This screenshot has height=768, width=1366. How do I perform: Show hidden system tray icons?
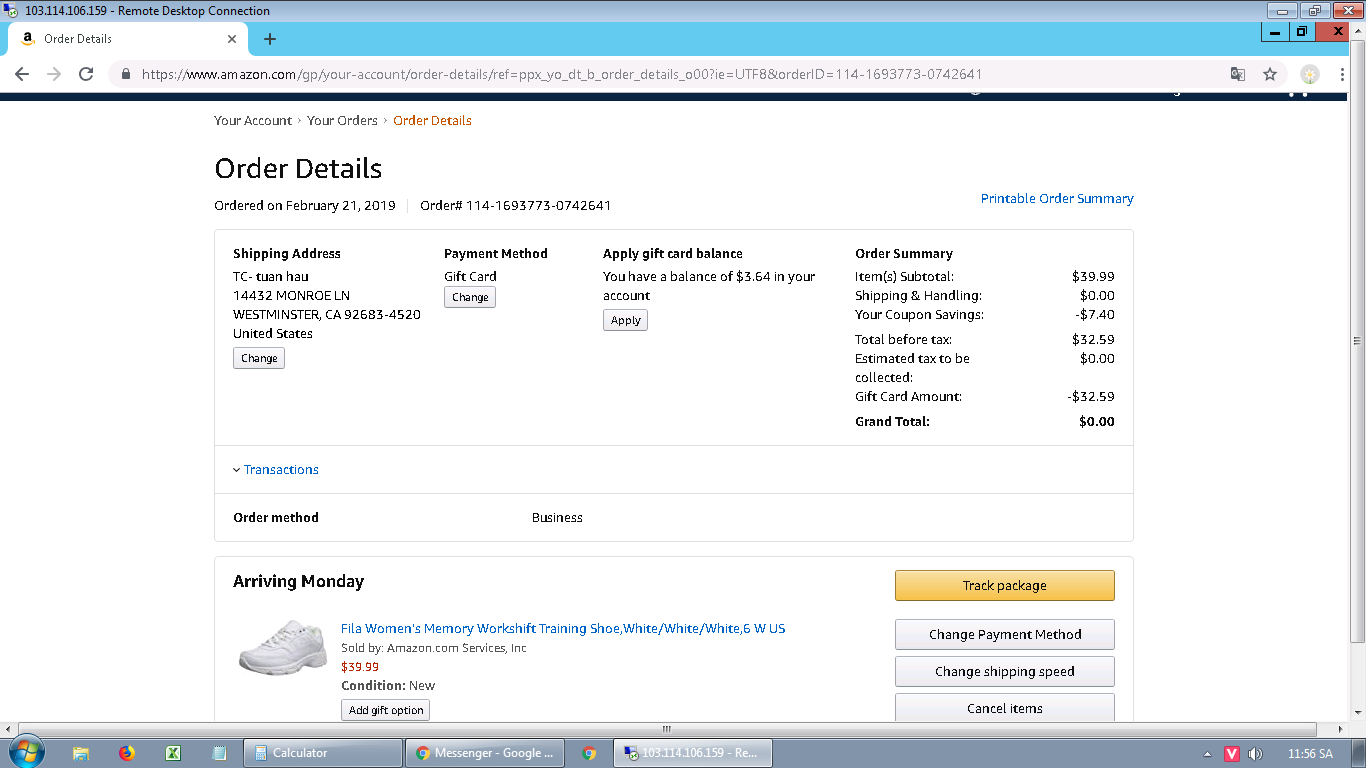[x=1207, y=754]
